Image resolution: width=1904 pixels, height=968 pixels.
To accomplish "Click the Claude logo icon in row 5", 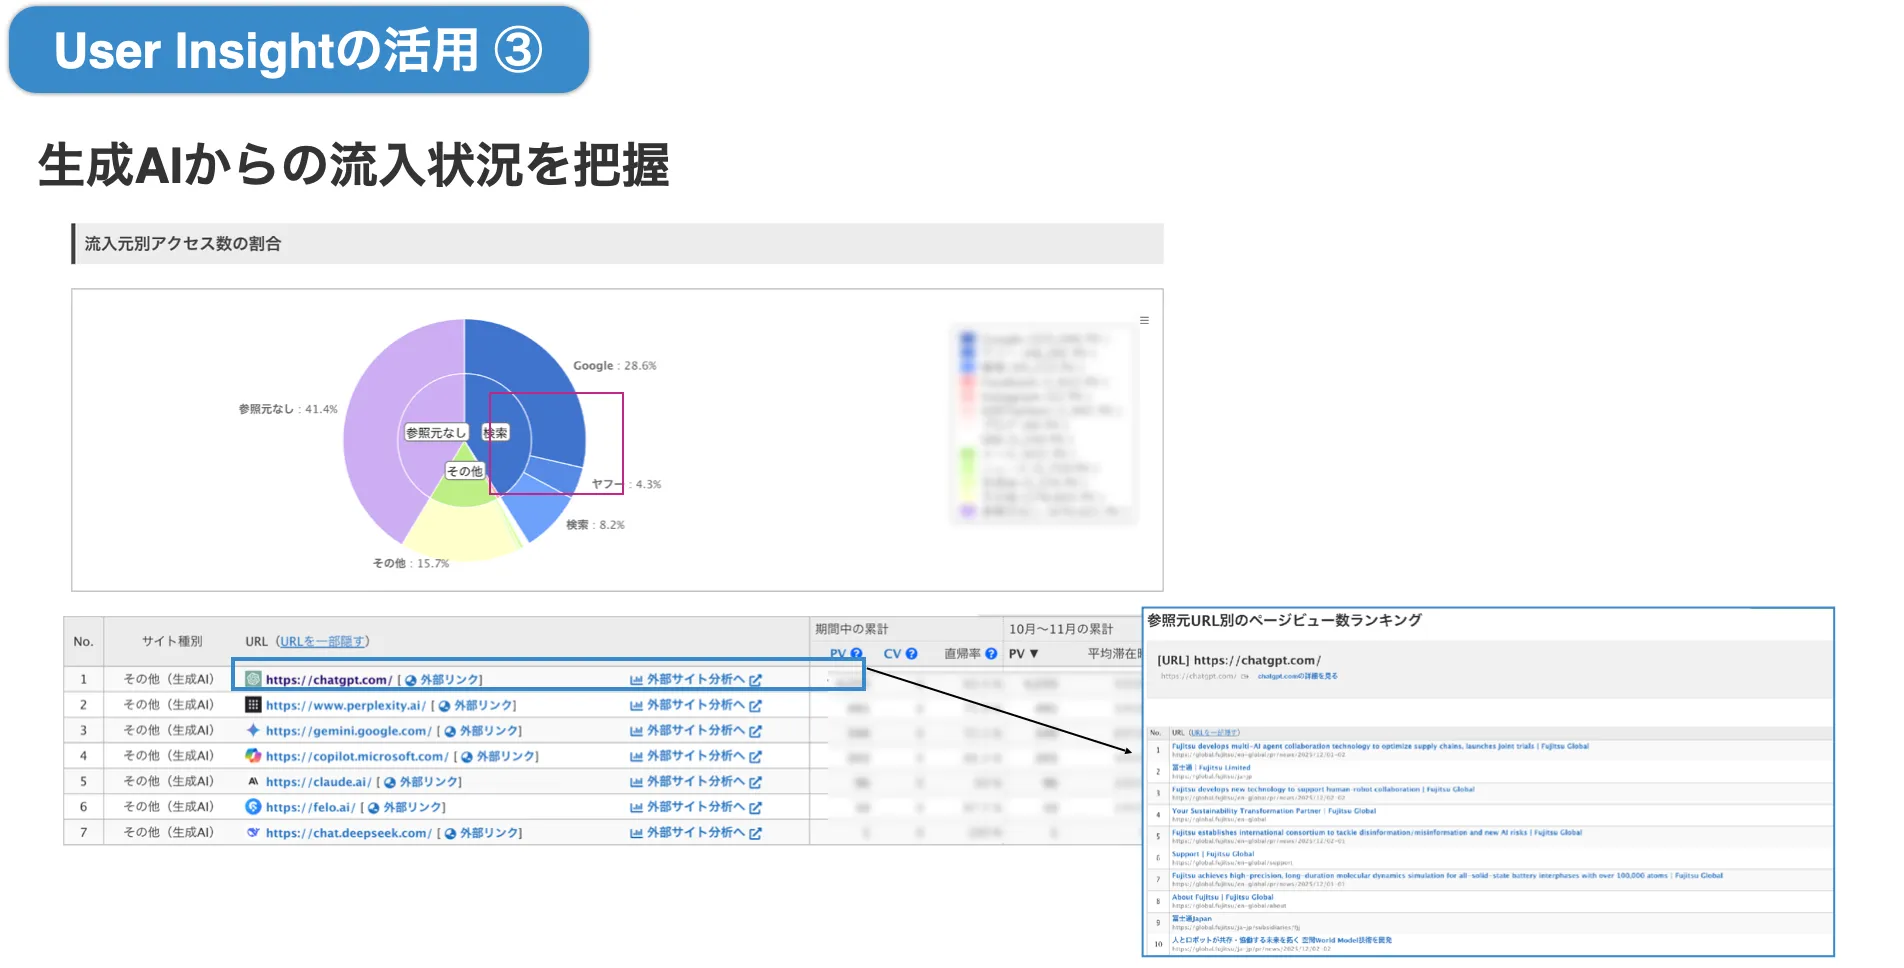I will click(253, 782).
